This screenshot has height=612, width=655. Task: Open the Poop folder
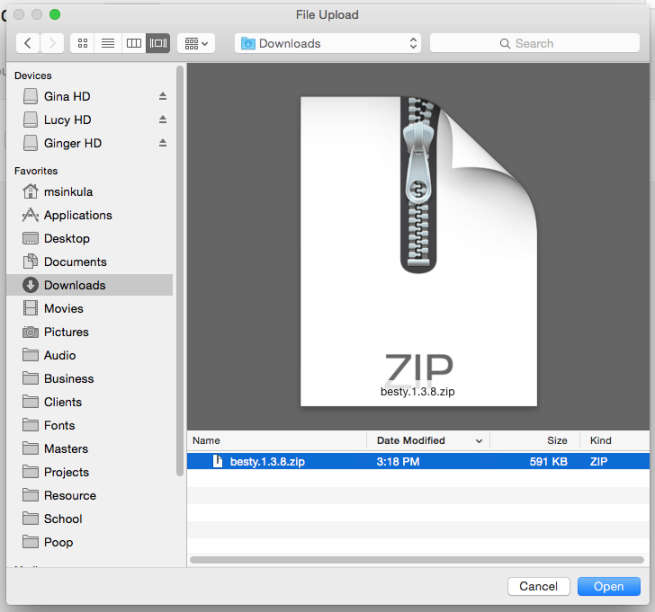pyautogui.click(x=90, y=543)
